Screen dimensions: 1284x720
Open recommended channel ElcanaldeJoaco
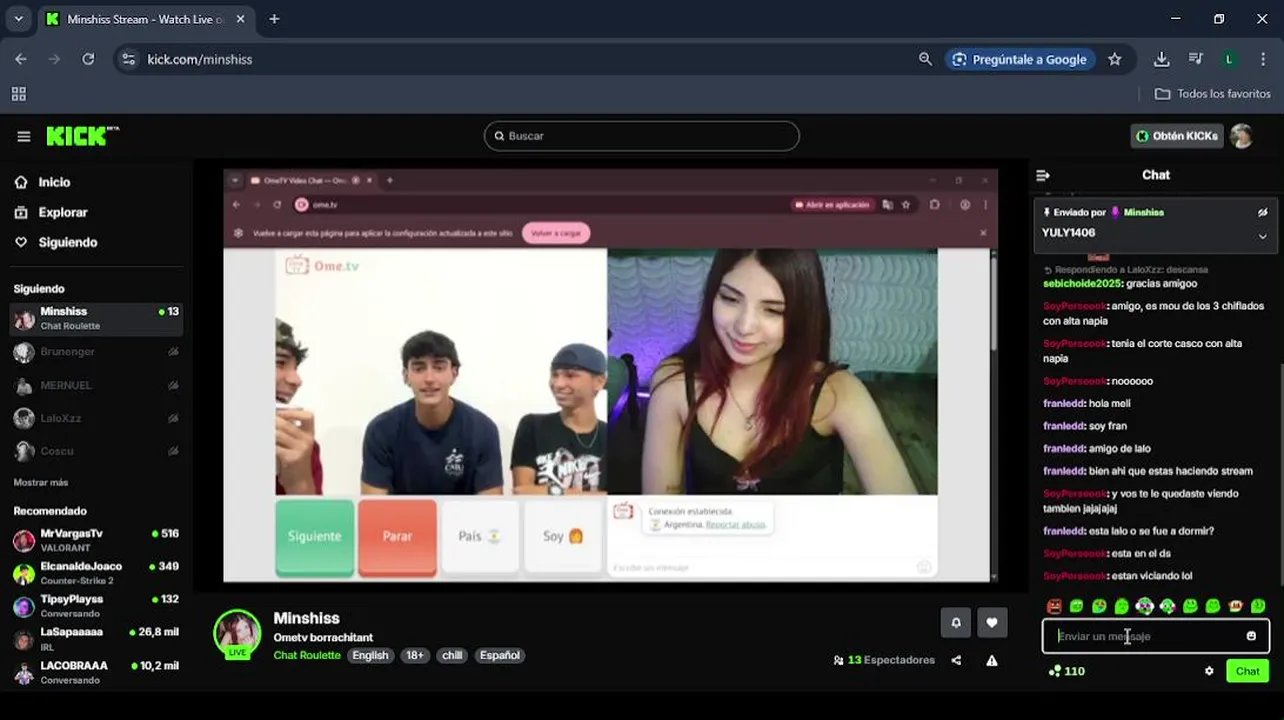96,573
